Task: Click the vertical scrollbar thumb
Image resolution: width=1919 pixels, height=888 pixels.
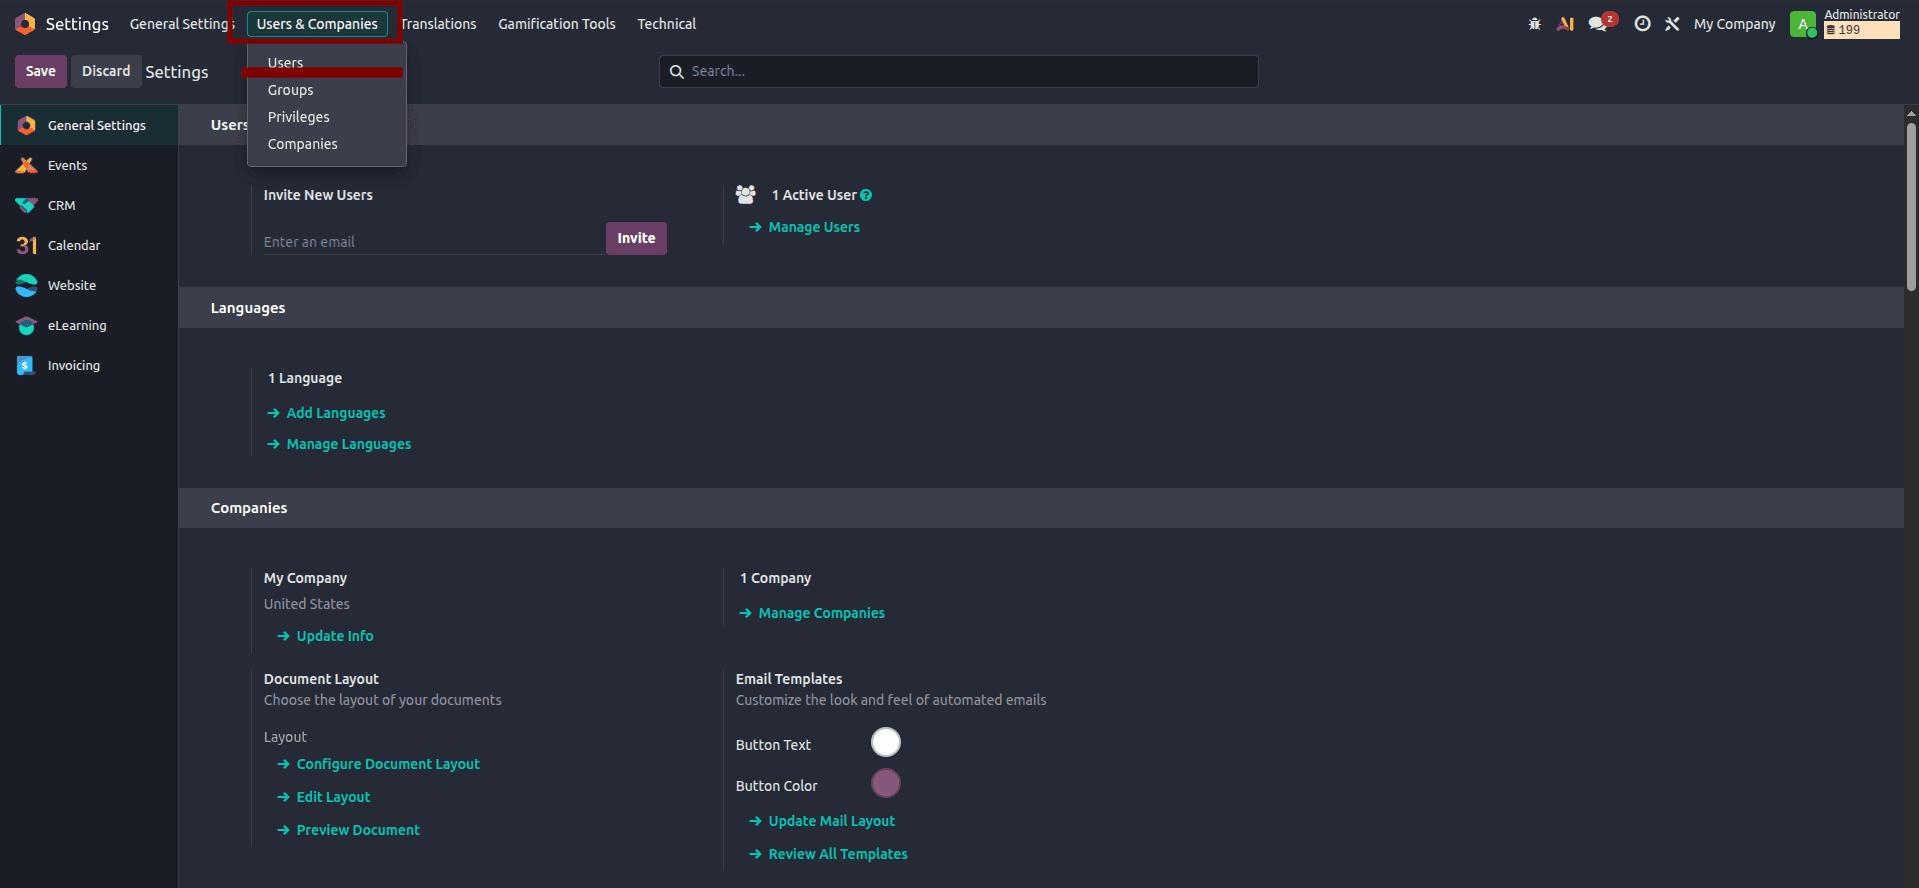Action: (x=1911, y=205)
